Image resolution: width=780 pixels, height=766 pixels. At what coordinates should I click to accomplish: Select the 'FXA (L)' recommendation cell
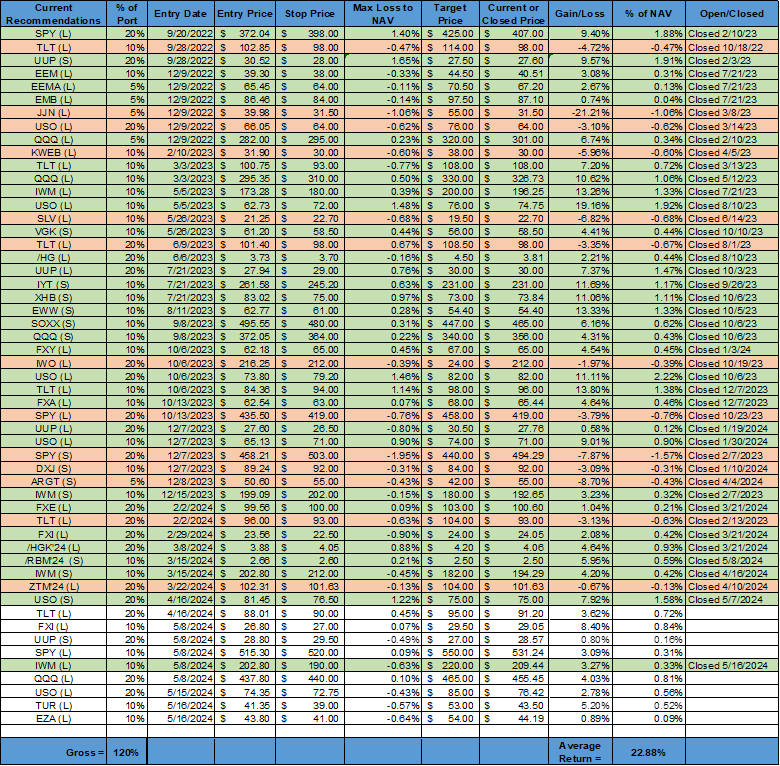[53, 402]
